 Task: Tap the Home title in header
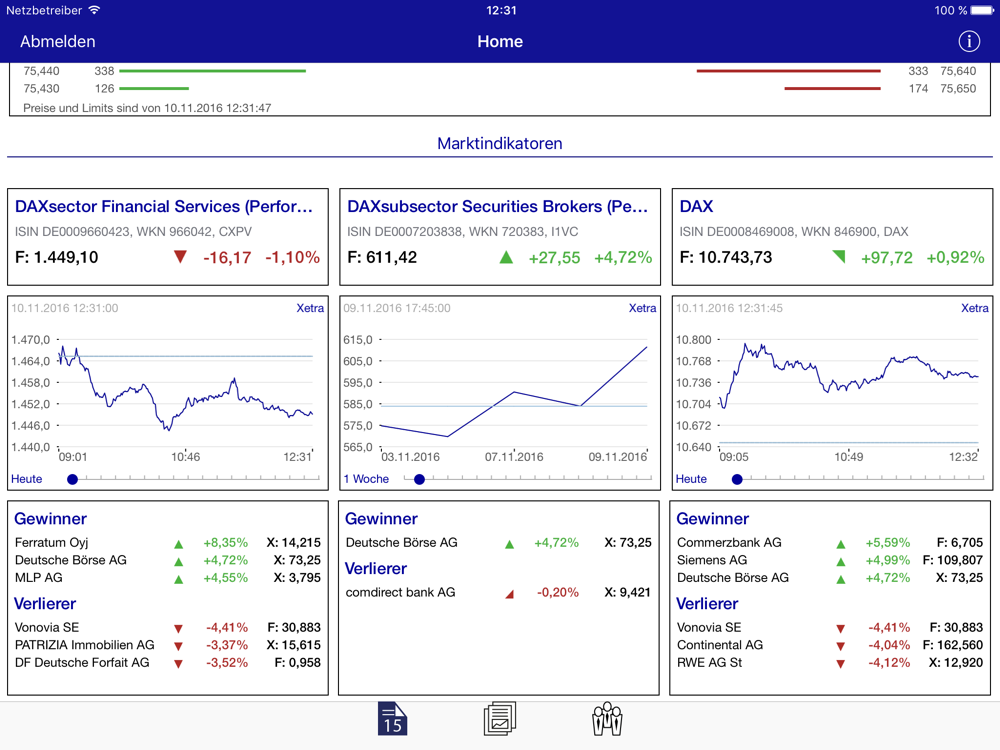coord(500,41)
